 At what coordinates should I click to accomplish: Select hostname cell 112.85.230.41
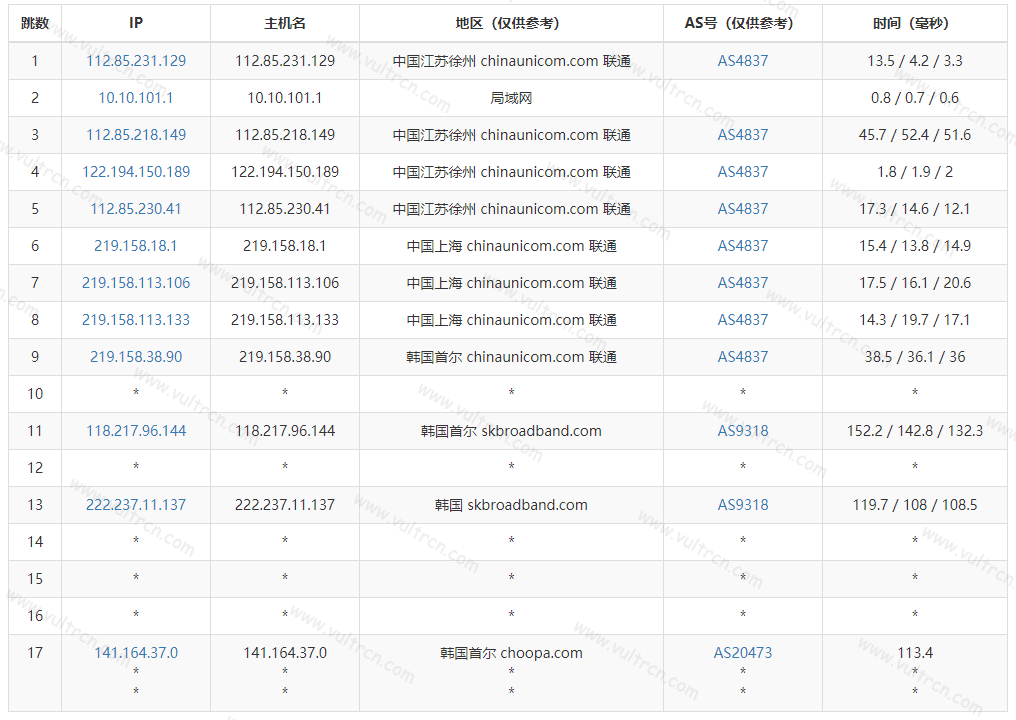[285, 209]
